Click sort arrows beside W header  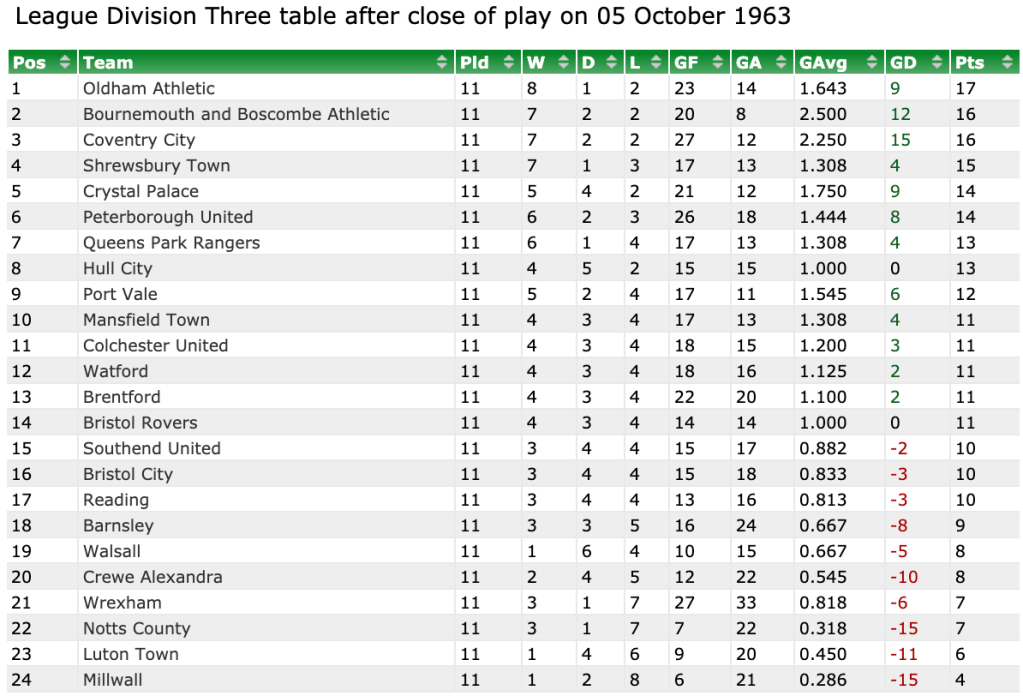(567, 63)
